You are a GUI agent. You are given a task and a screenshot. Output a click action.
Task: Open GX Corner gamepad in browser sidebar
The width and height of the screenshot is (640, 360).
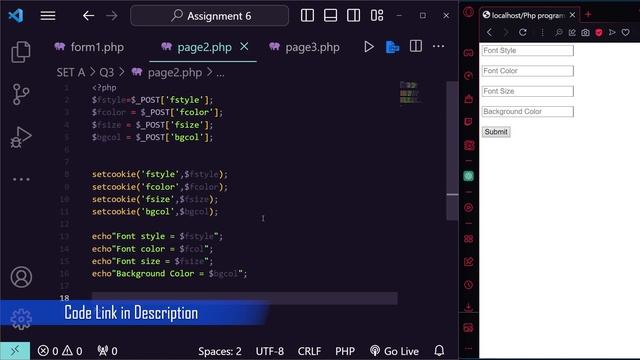click(x=469, y=53)
